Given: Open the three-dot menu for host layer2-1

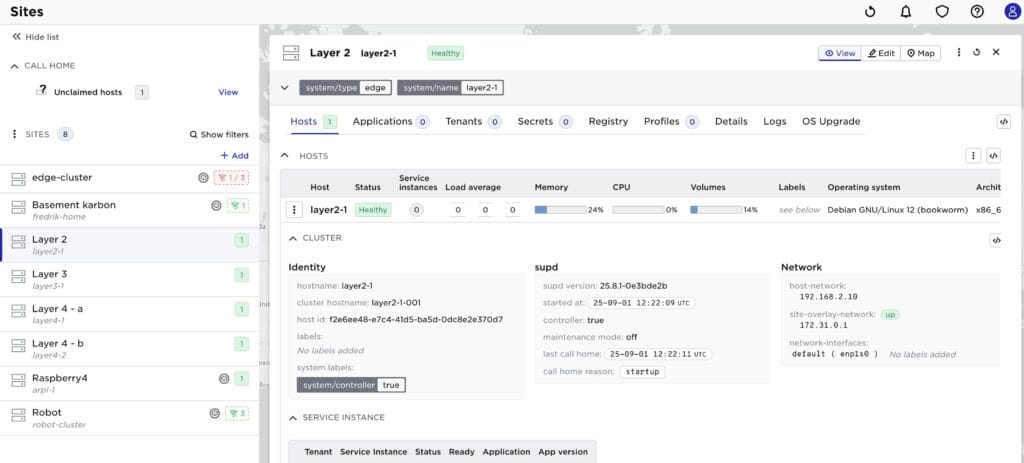Looking at the screenshot, I should 293,210.
